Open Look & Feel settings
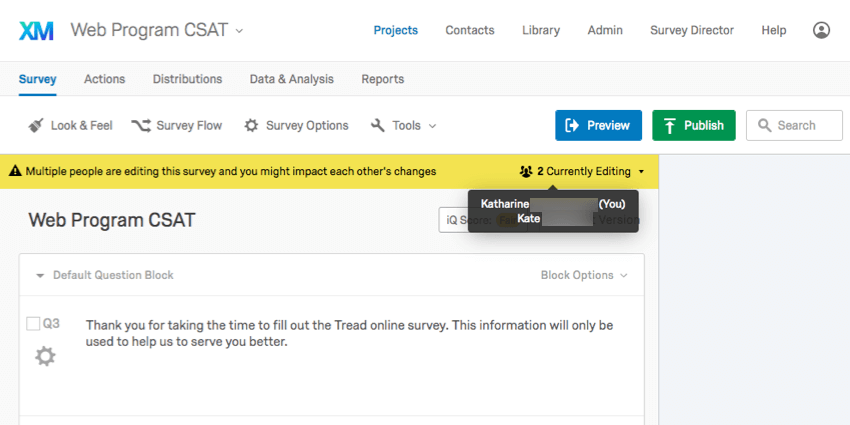The image size is (850, 425). [70, 126]
